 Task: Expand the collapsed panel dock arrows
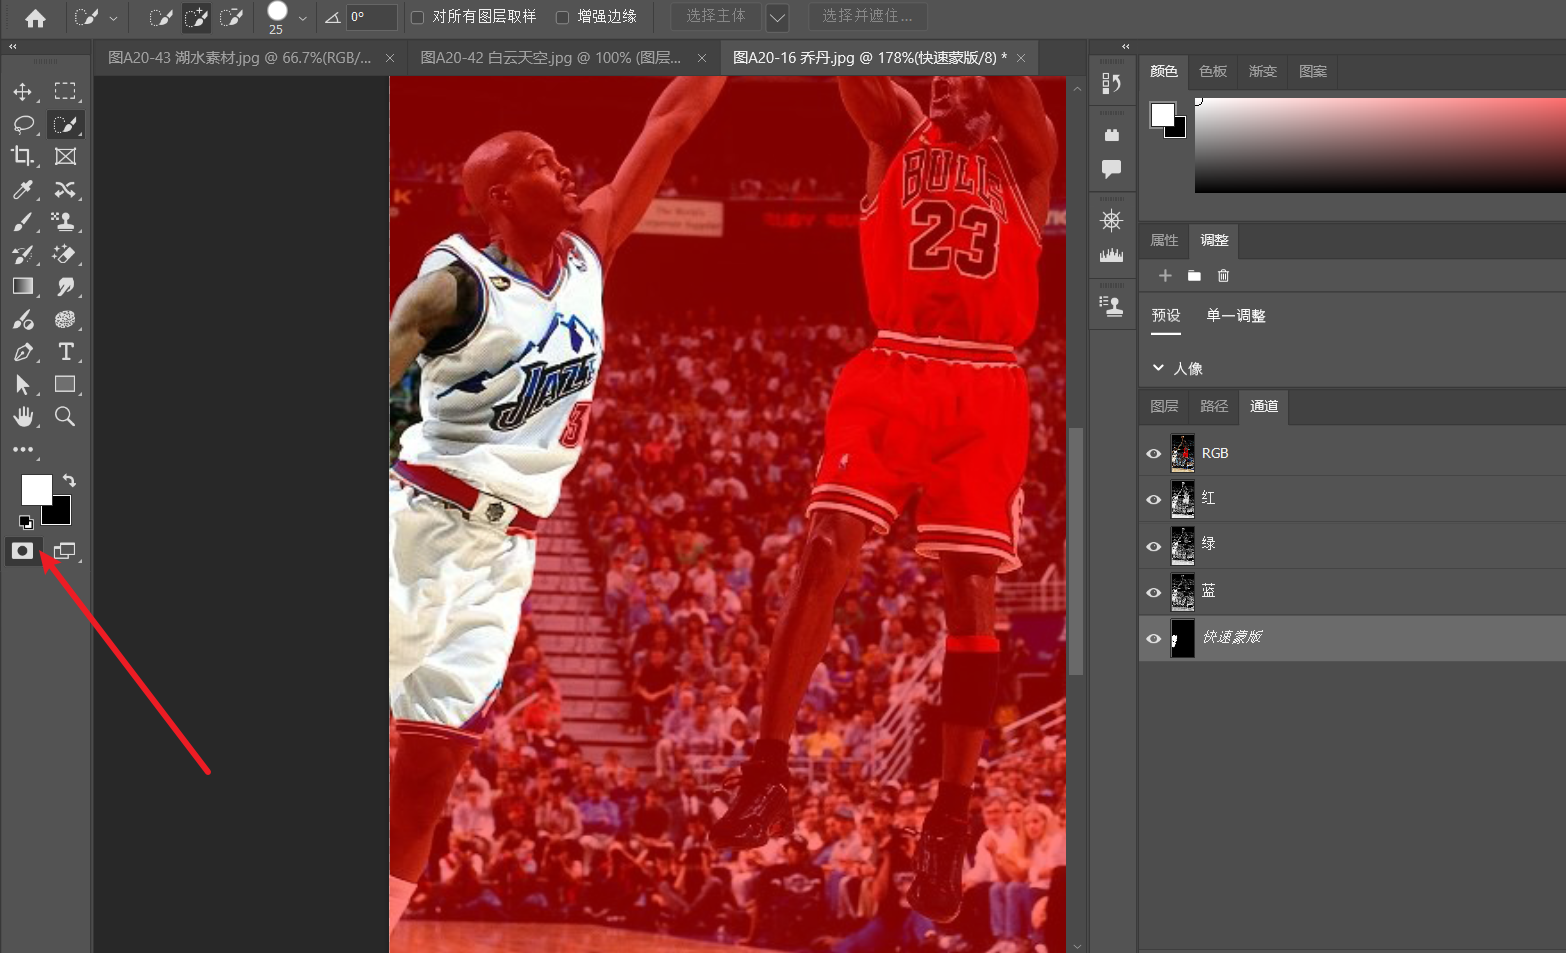(x=1126, y=46)
